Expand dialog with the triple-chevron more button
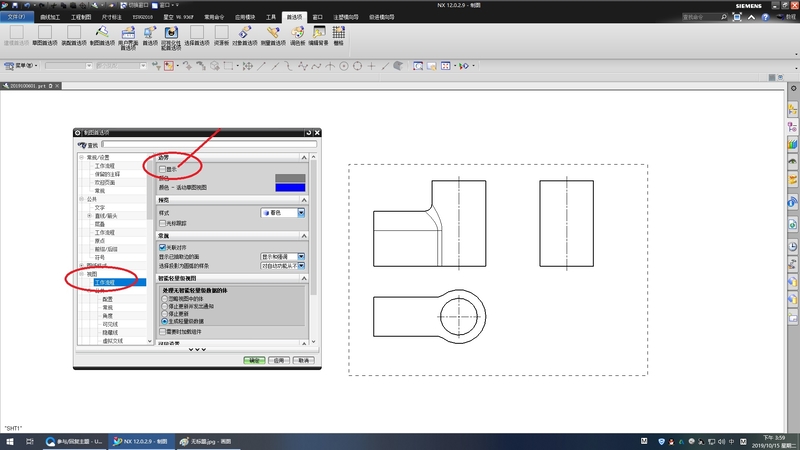This screenshot has width=800, height=450. click(197, 349)
